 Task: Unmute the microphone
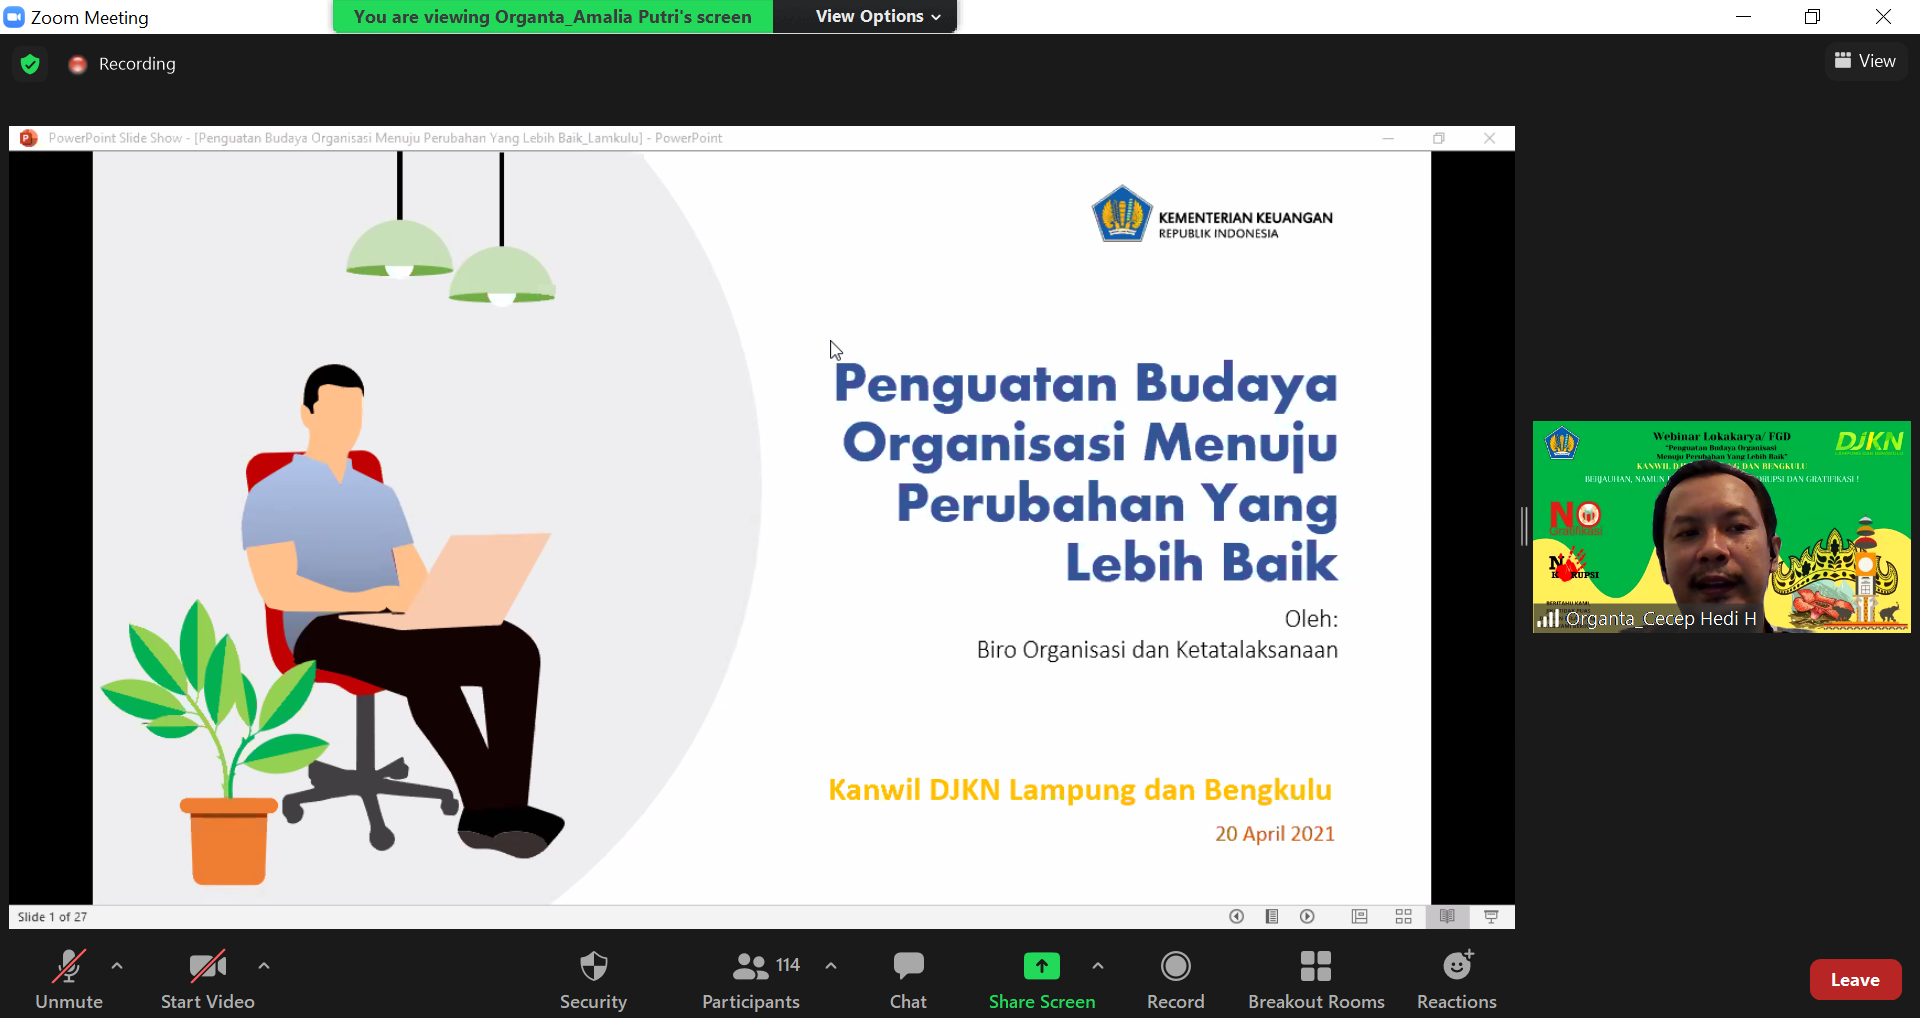point(69,979)
